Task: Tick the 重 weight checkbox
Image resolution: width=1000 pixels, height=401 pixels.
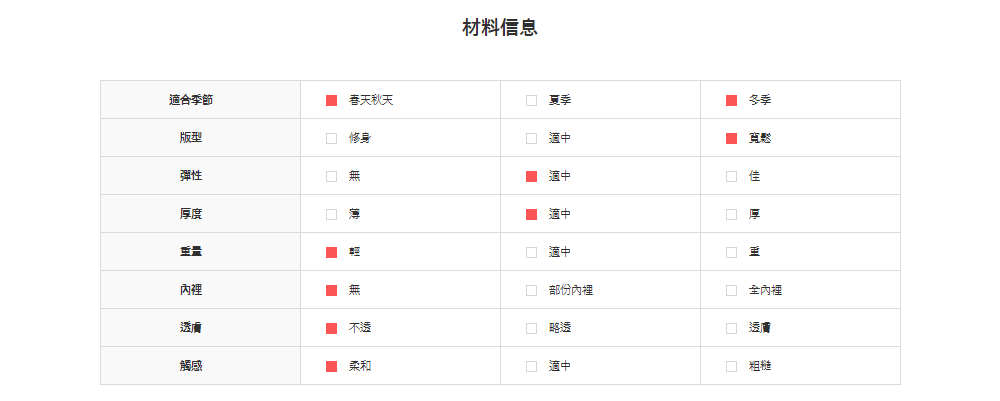Action: point(731,252)
